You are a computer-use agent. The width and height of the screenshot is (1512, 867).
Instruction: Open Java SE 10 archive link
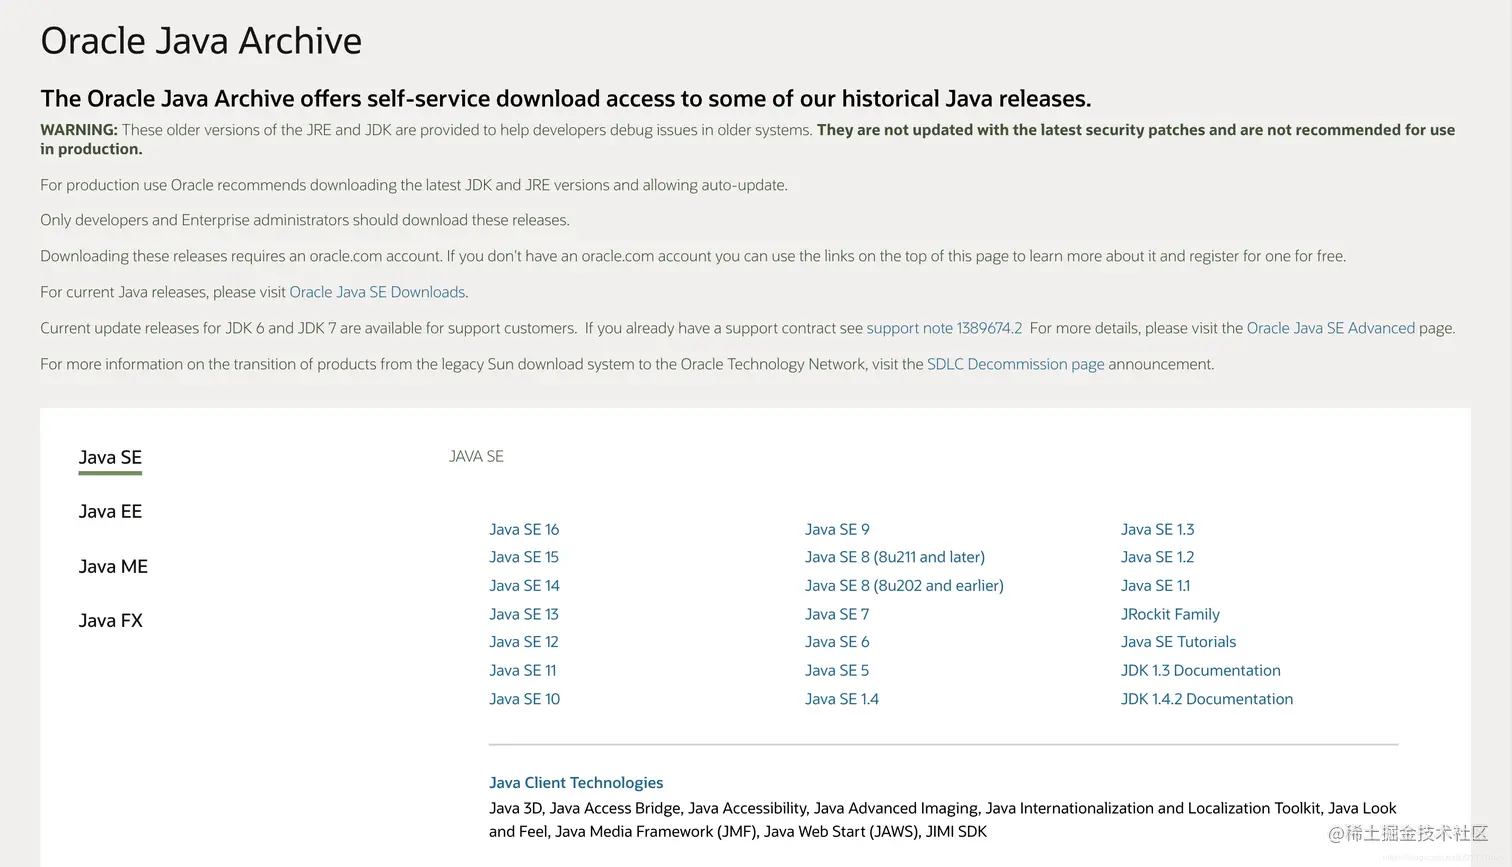(x=524, y=699)
